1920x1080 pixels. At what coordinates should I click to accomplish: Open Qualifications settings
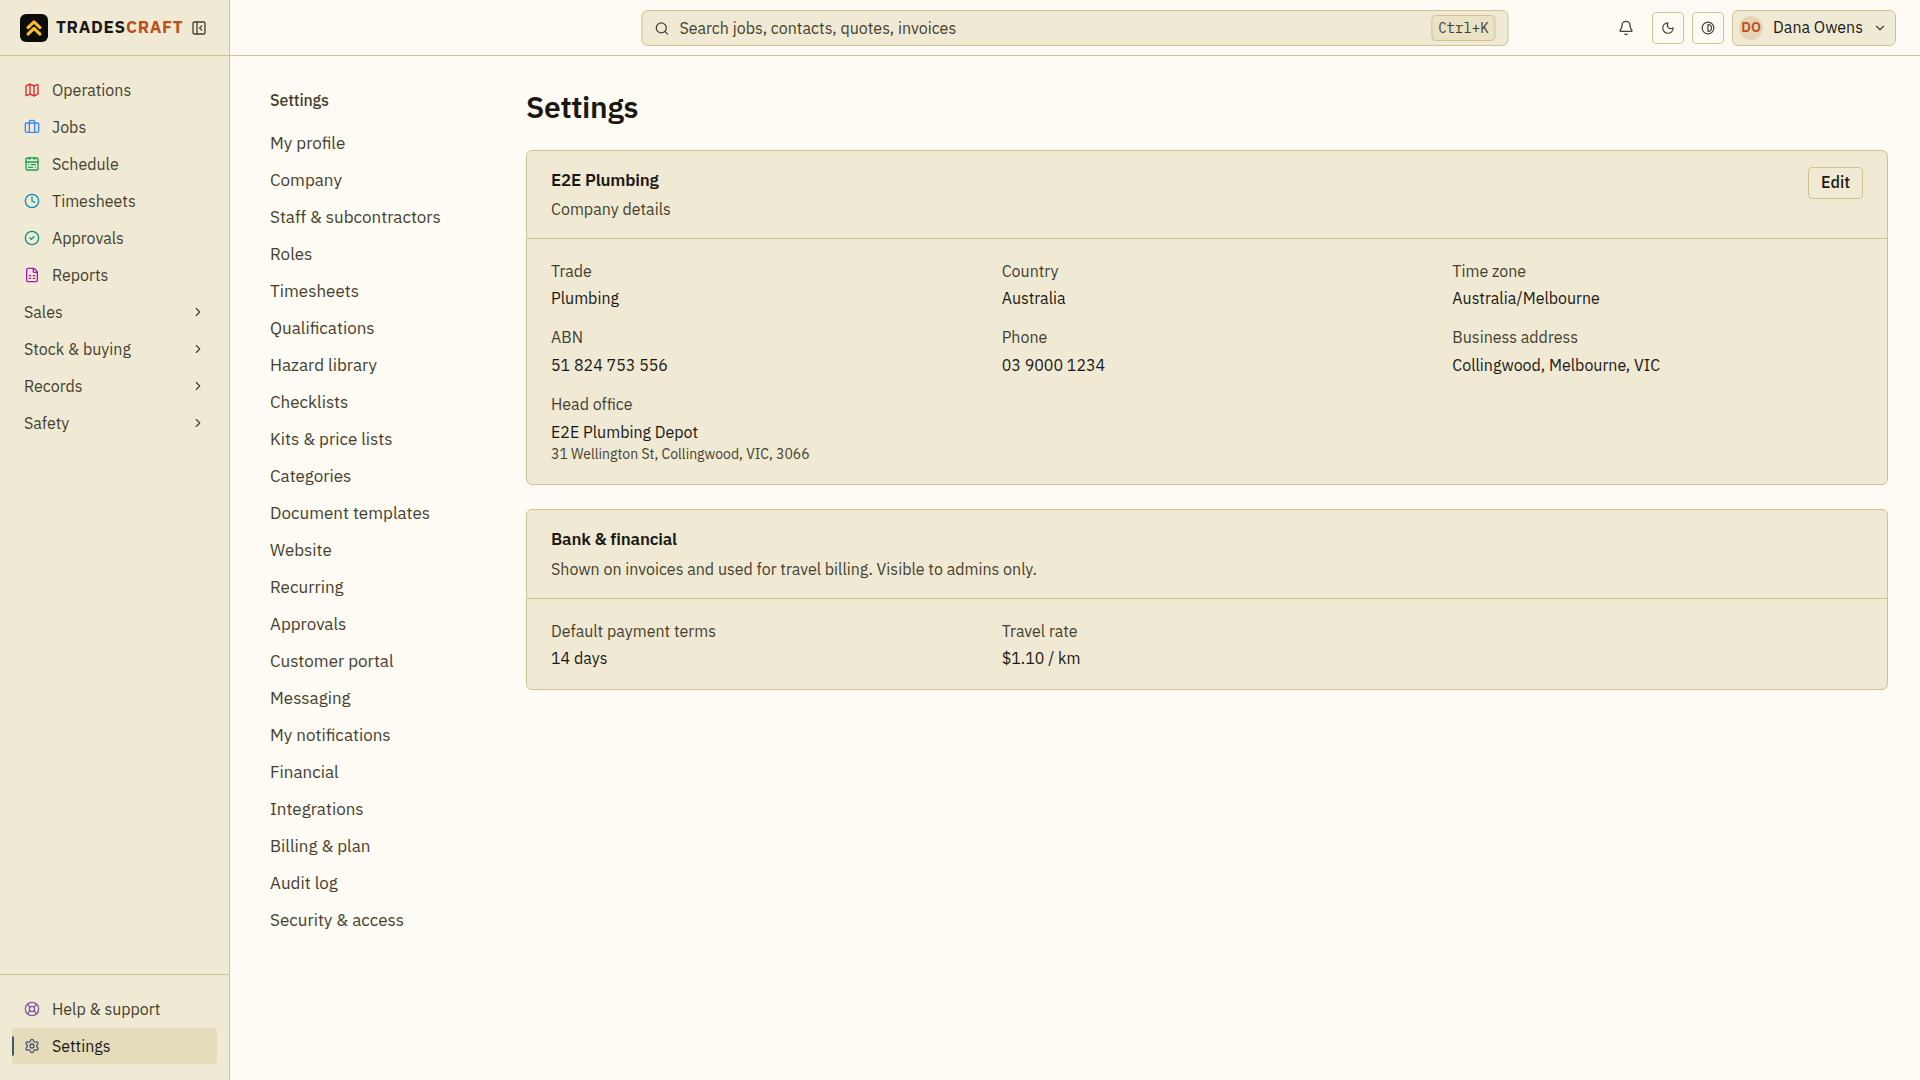pos(322,328)
